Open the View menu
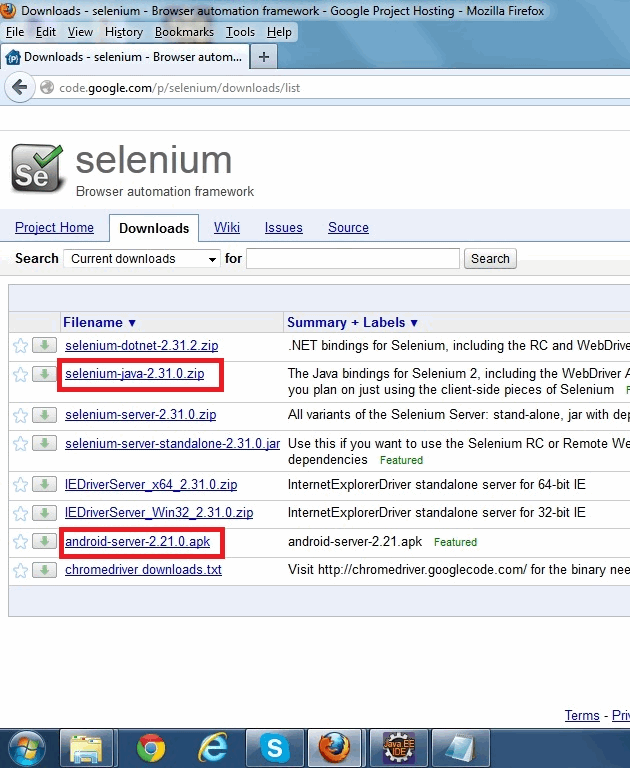The image size is (630, 768). tap(80, 32)
